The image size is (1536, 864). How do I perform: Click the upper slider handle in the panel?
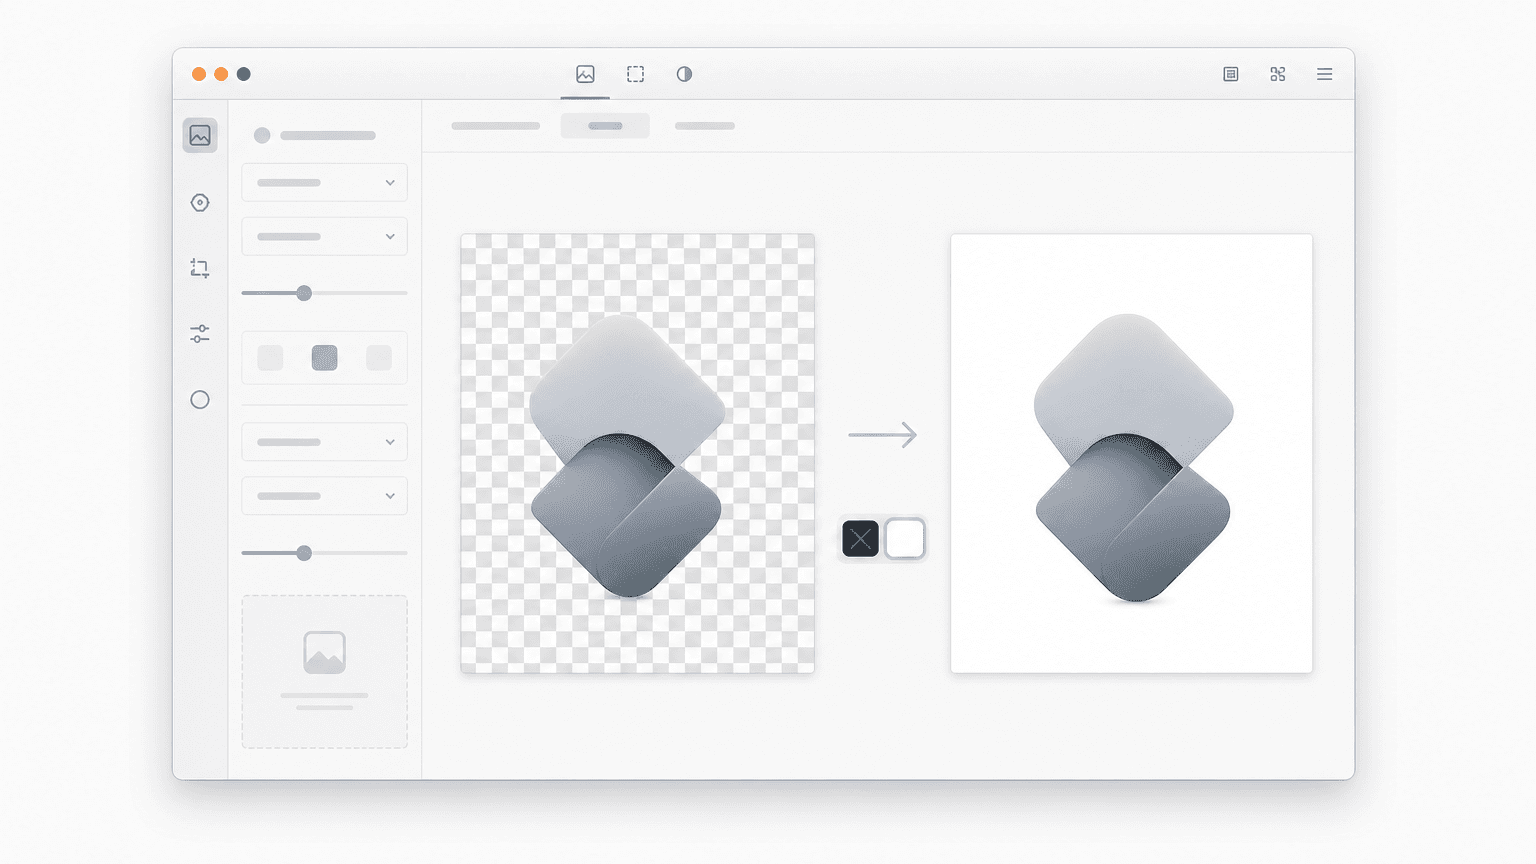(x=304, y=293)
